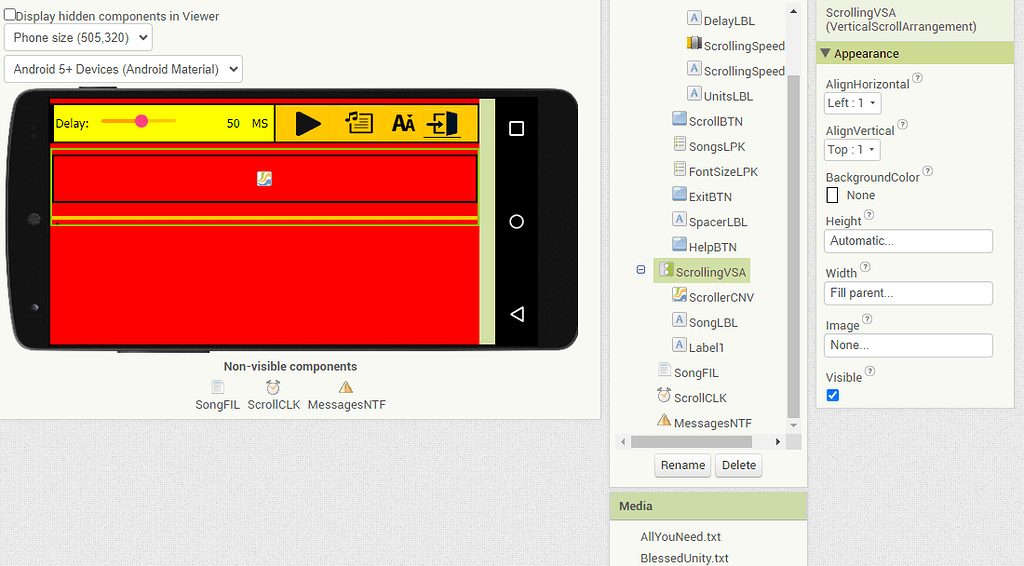Click the BackgroundColor None swatch
Screen dimensions: 1024x566
[x=832, y=195]
